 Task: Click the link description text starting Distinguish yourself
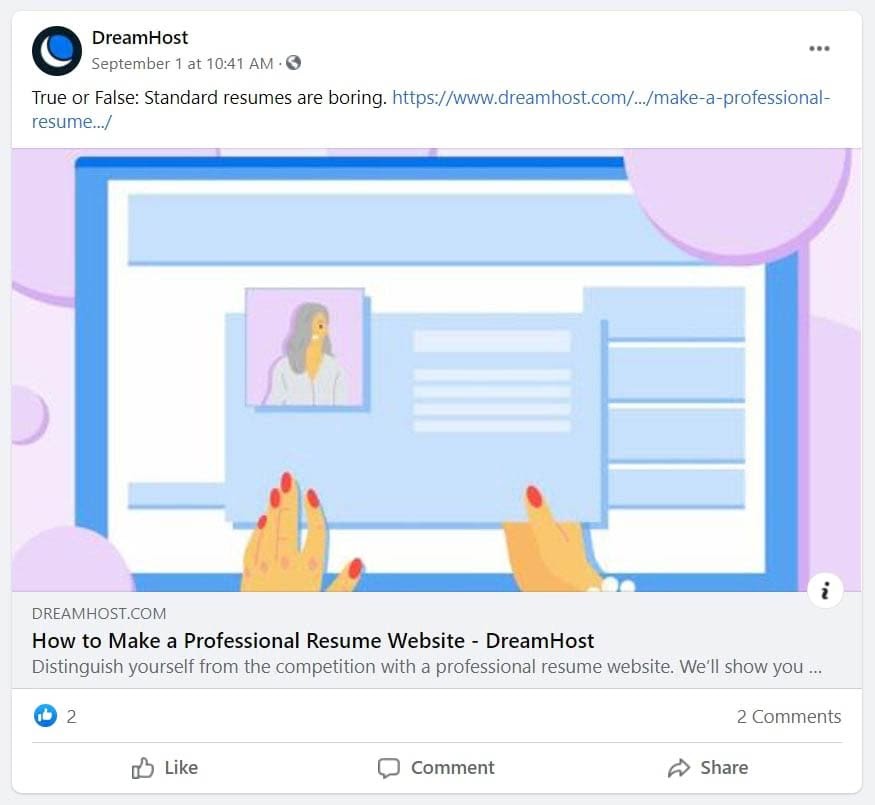tap(426, 667)
